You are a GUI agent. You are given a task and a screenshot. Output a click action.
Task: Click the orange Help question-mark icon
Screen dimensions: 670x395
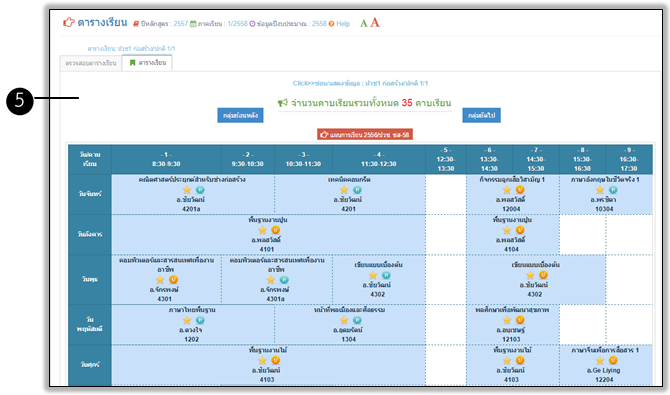tap(331, 24)
